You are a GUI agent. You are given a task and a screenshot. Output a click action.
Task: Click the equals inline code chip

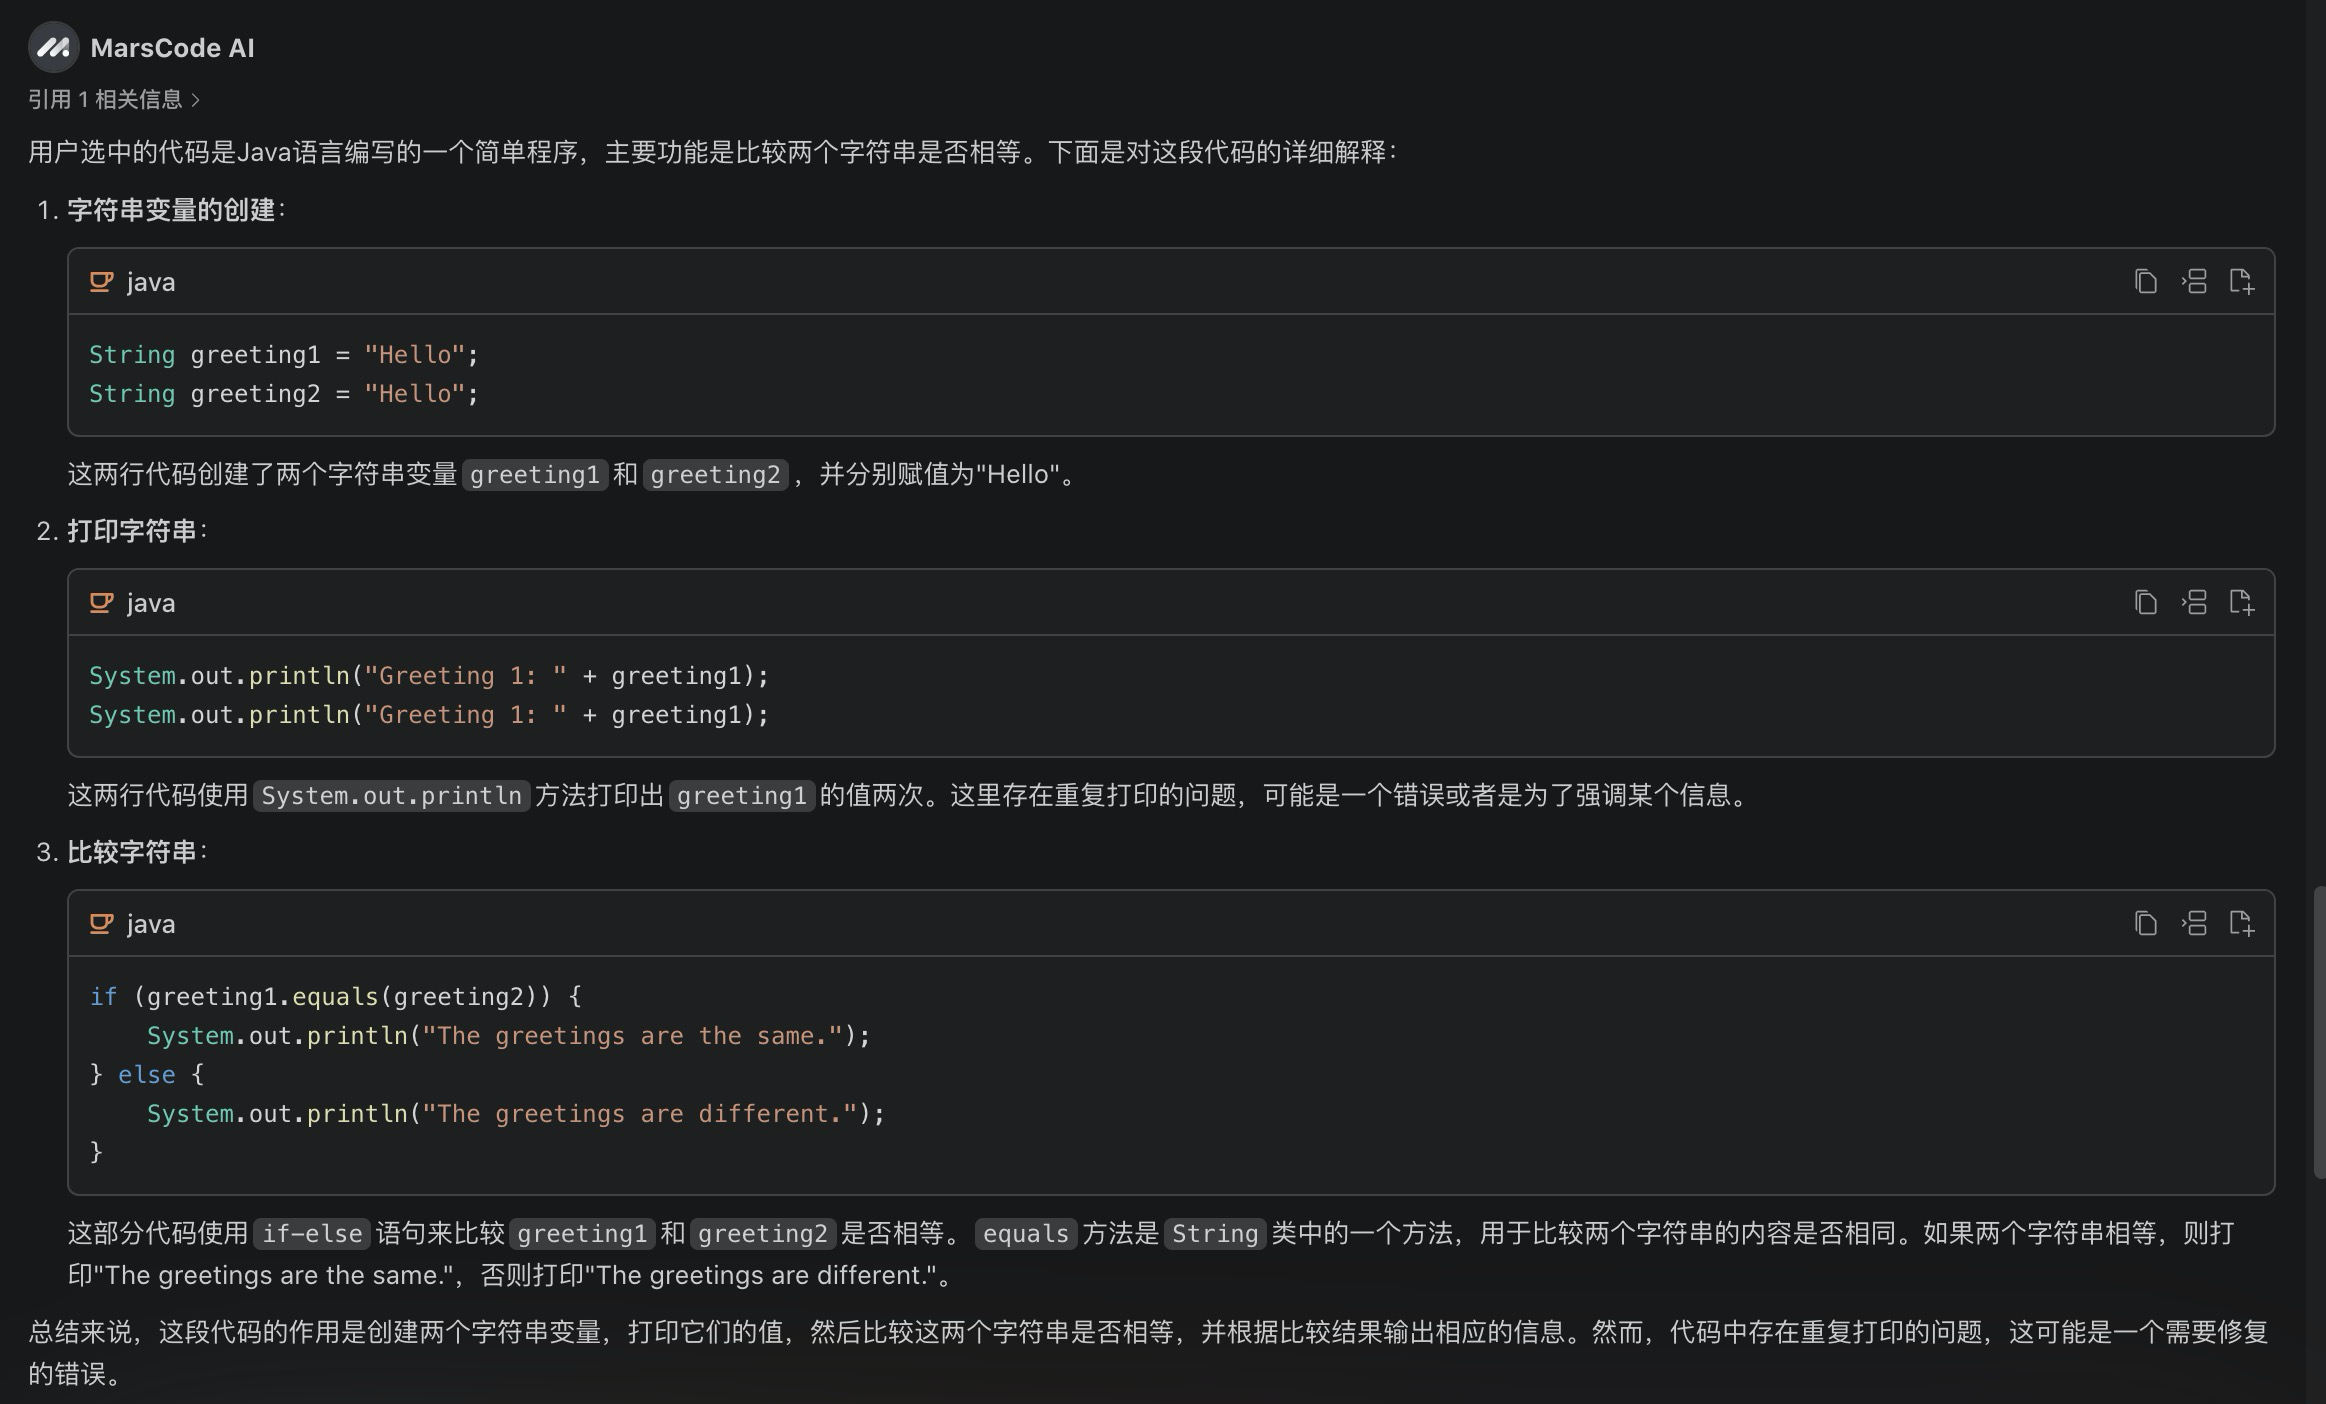click(1025, 1234)
